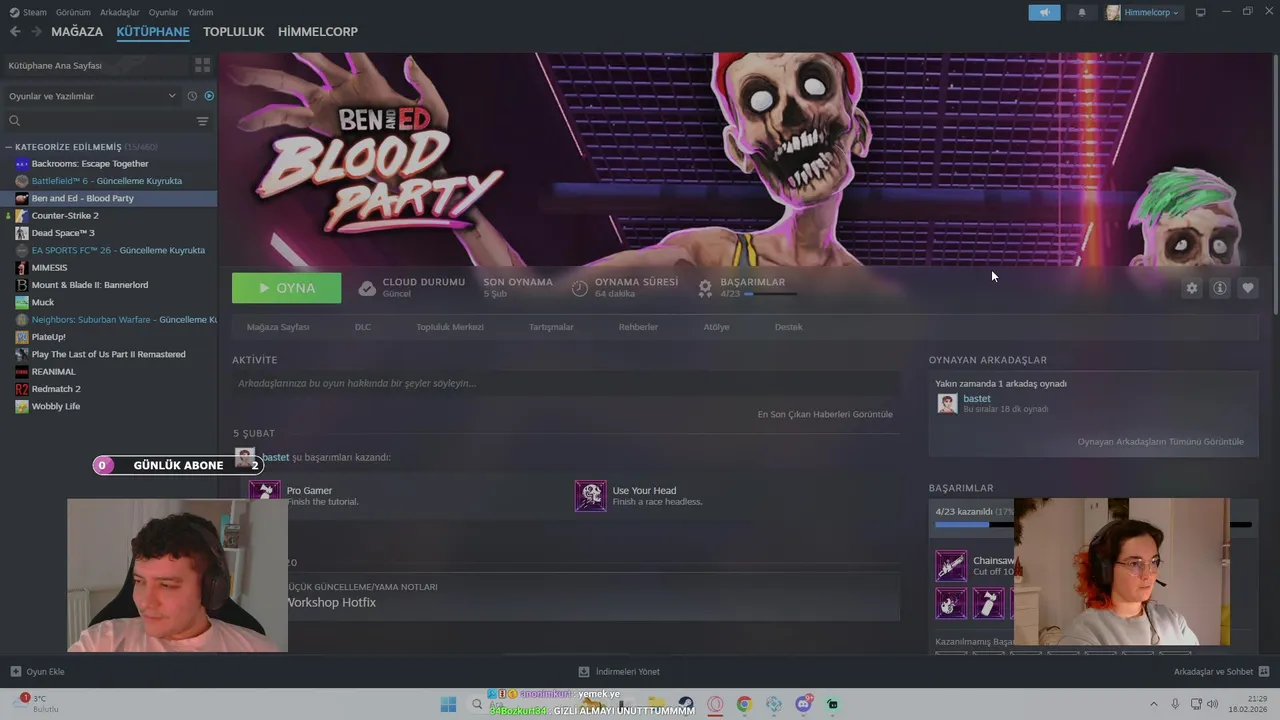Open the Topluluk Merkezi tab
The width and height of the screenshot is (1280, 720).
tap(450, 327)
